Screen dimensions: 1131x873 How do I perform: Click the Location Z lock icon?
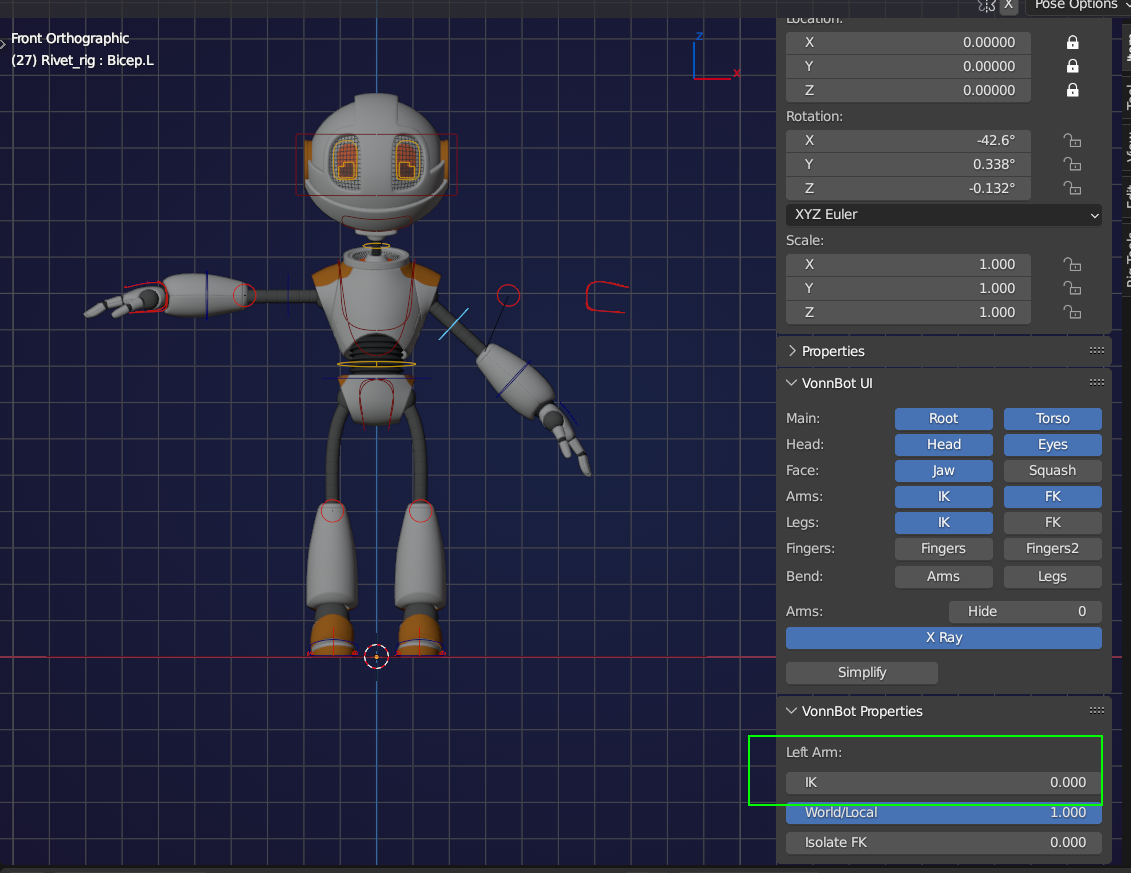pyautogui.click(x=1072, y=90)
